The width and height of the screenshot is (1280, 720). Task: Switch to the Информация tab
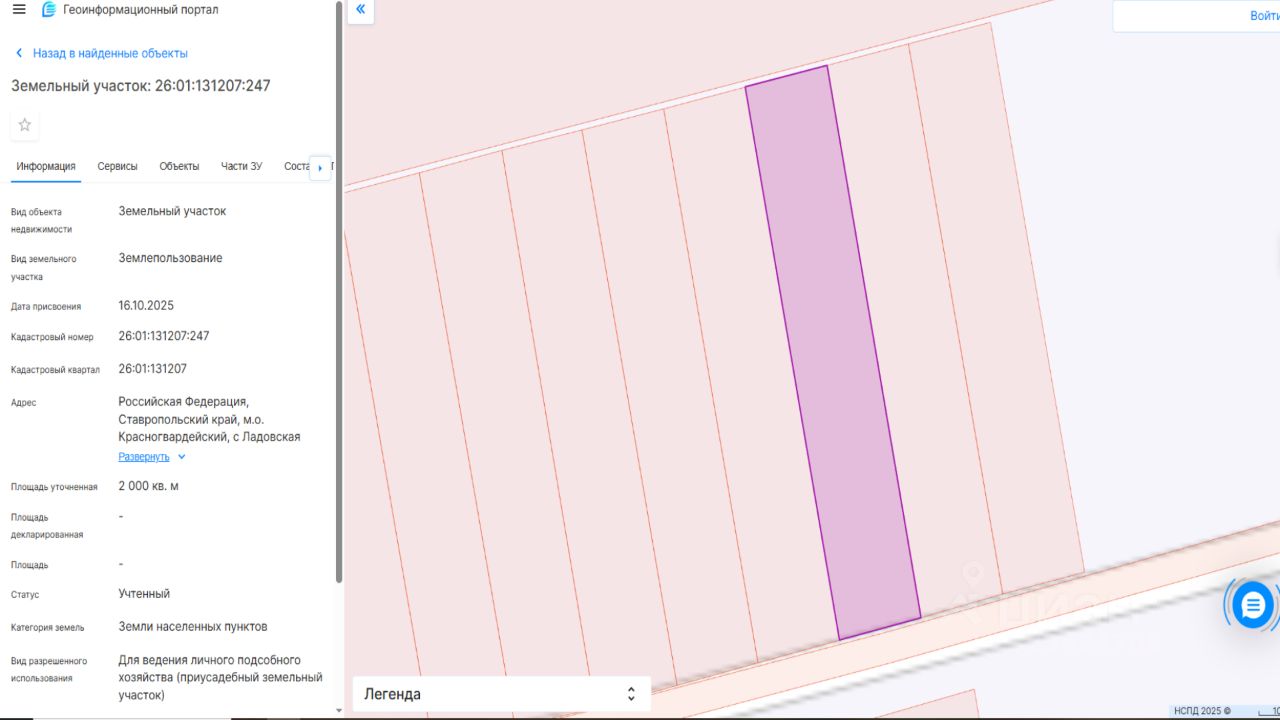tap(46, 166)
